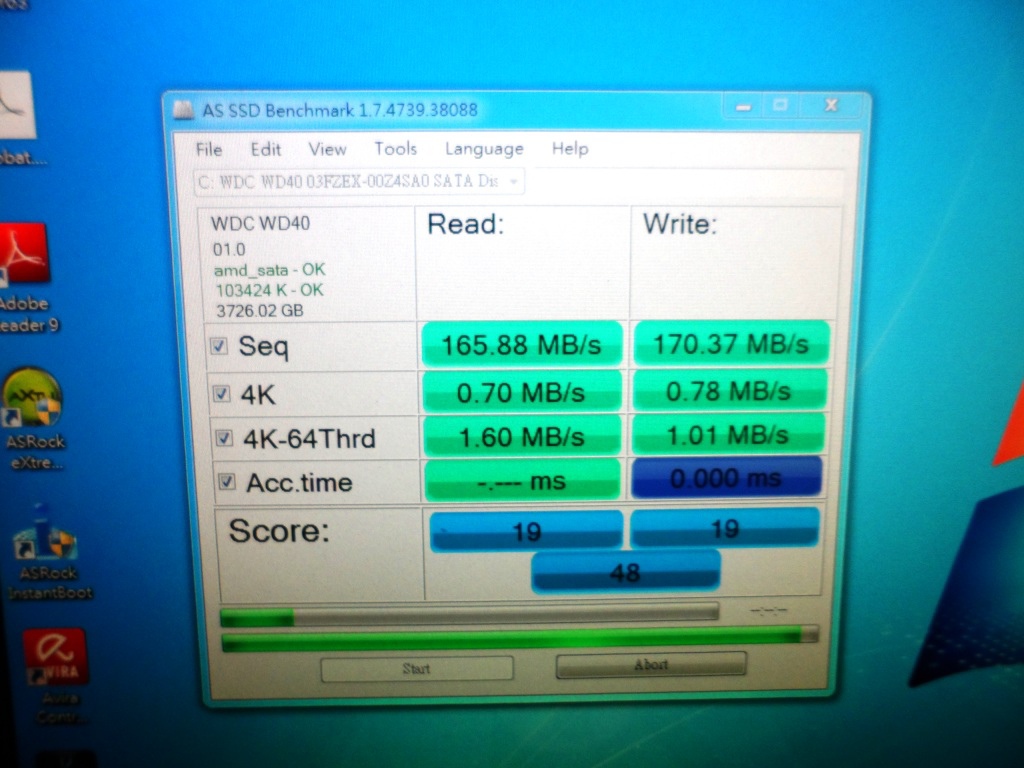The width and height of the screenshot is (1024, 768).
Task: Click the Start button
Action: 417,669
